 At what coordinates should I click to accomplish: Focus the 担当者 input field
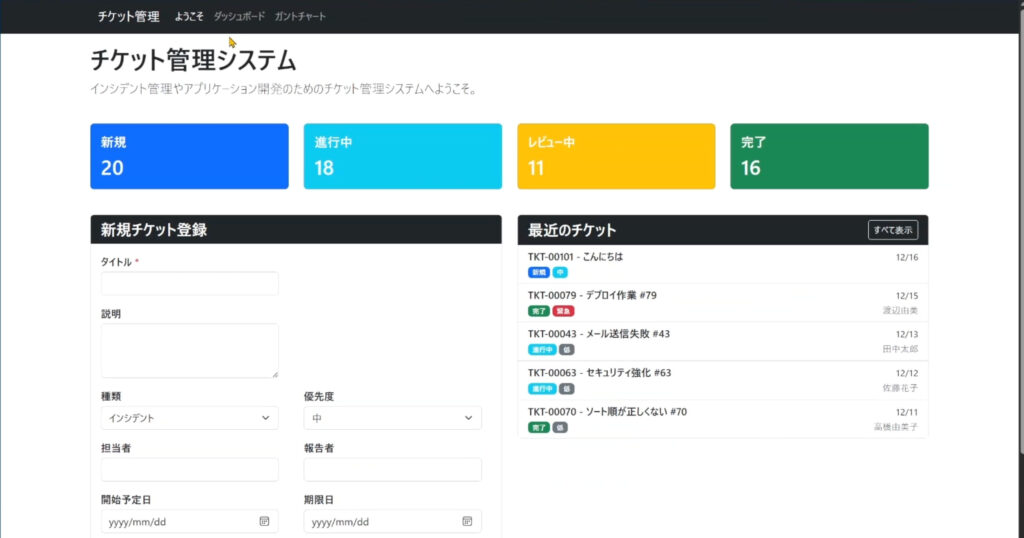click(189, 470)
